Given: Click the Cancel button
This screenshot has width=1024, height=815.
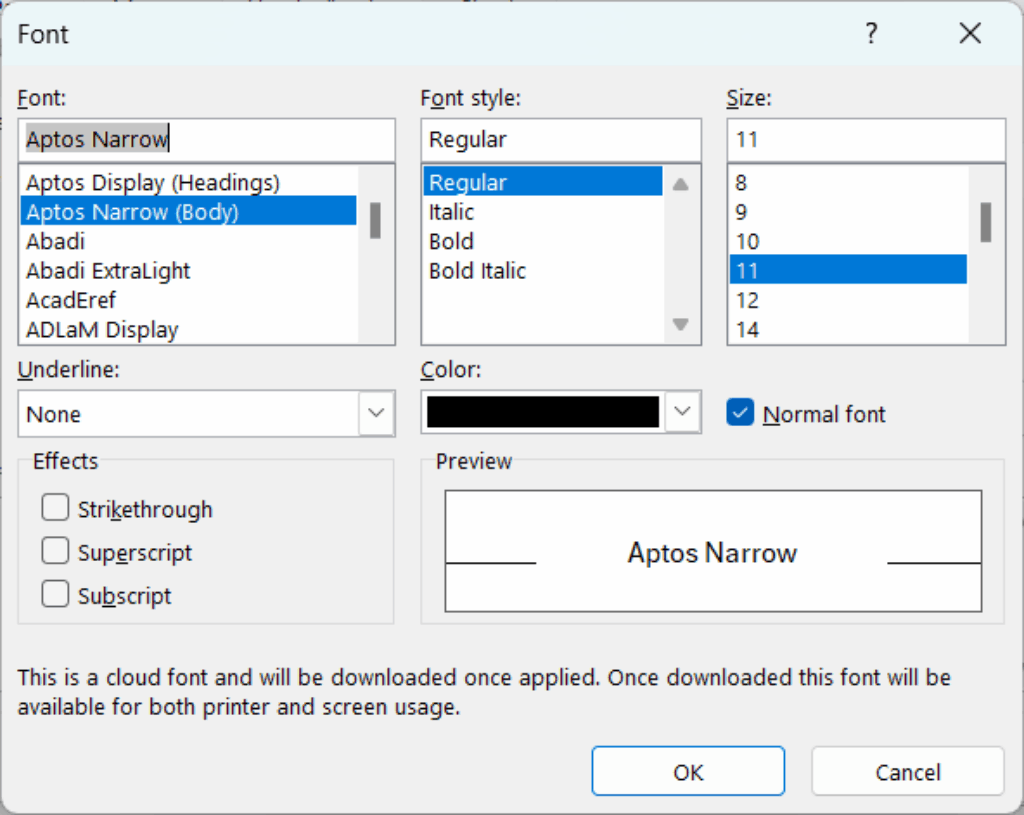Looking at the screenshot, I should (x=907, y=771).
